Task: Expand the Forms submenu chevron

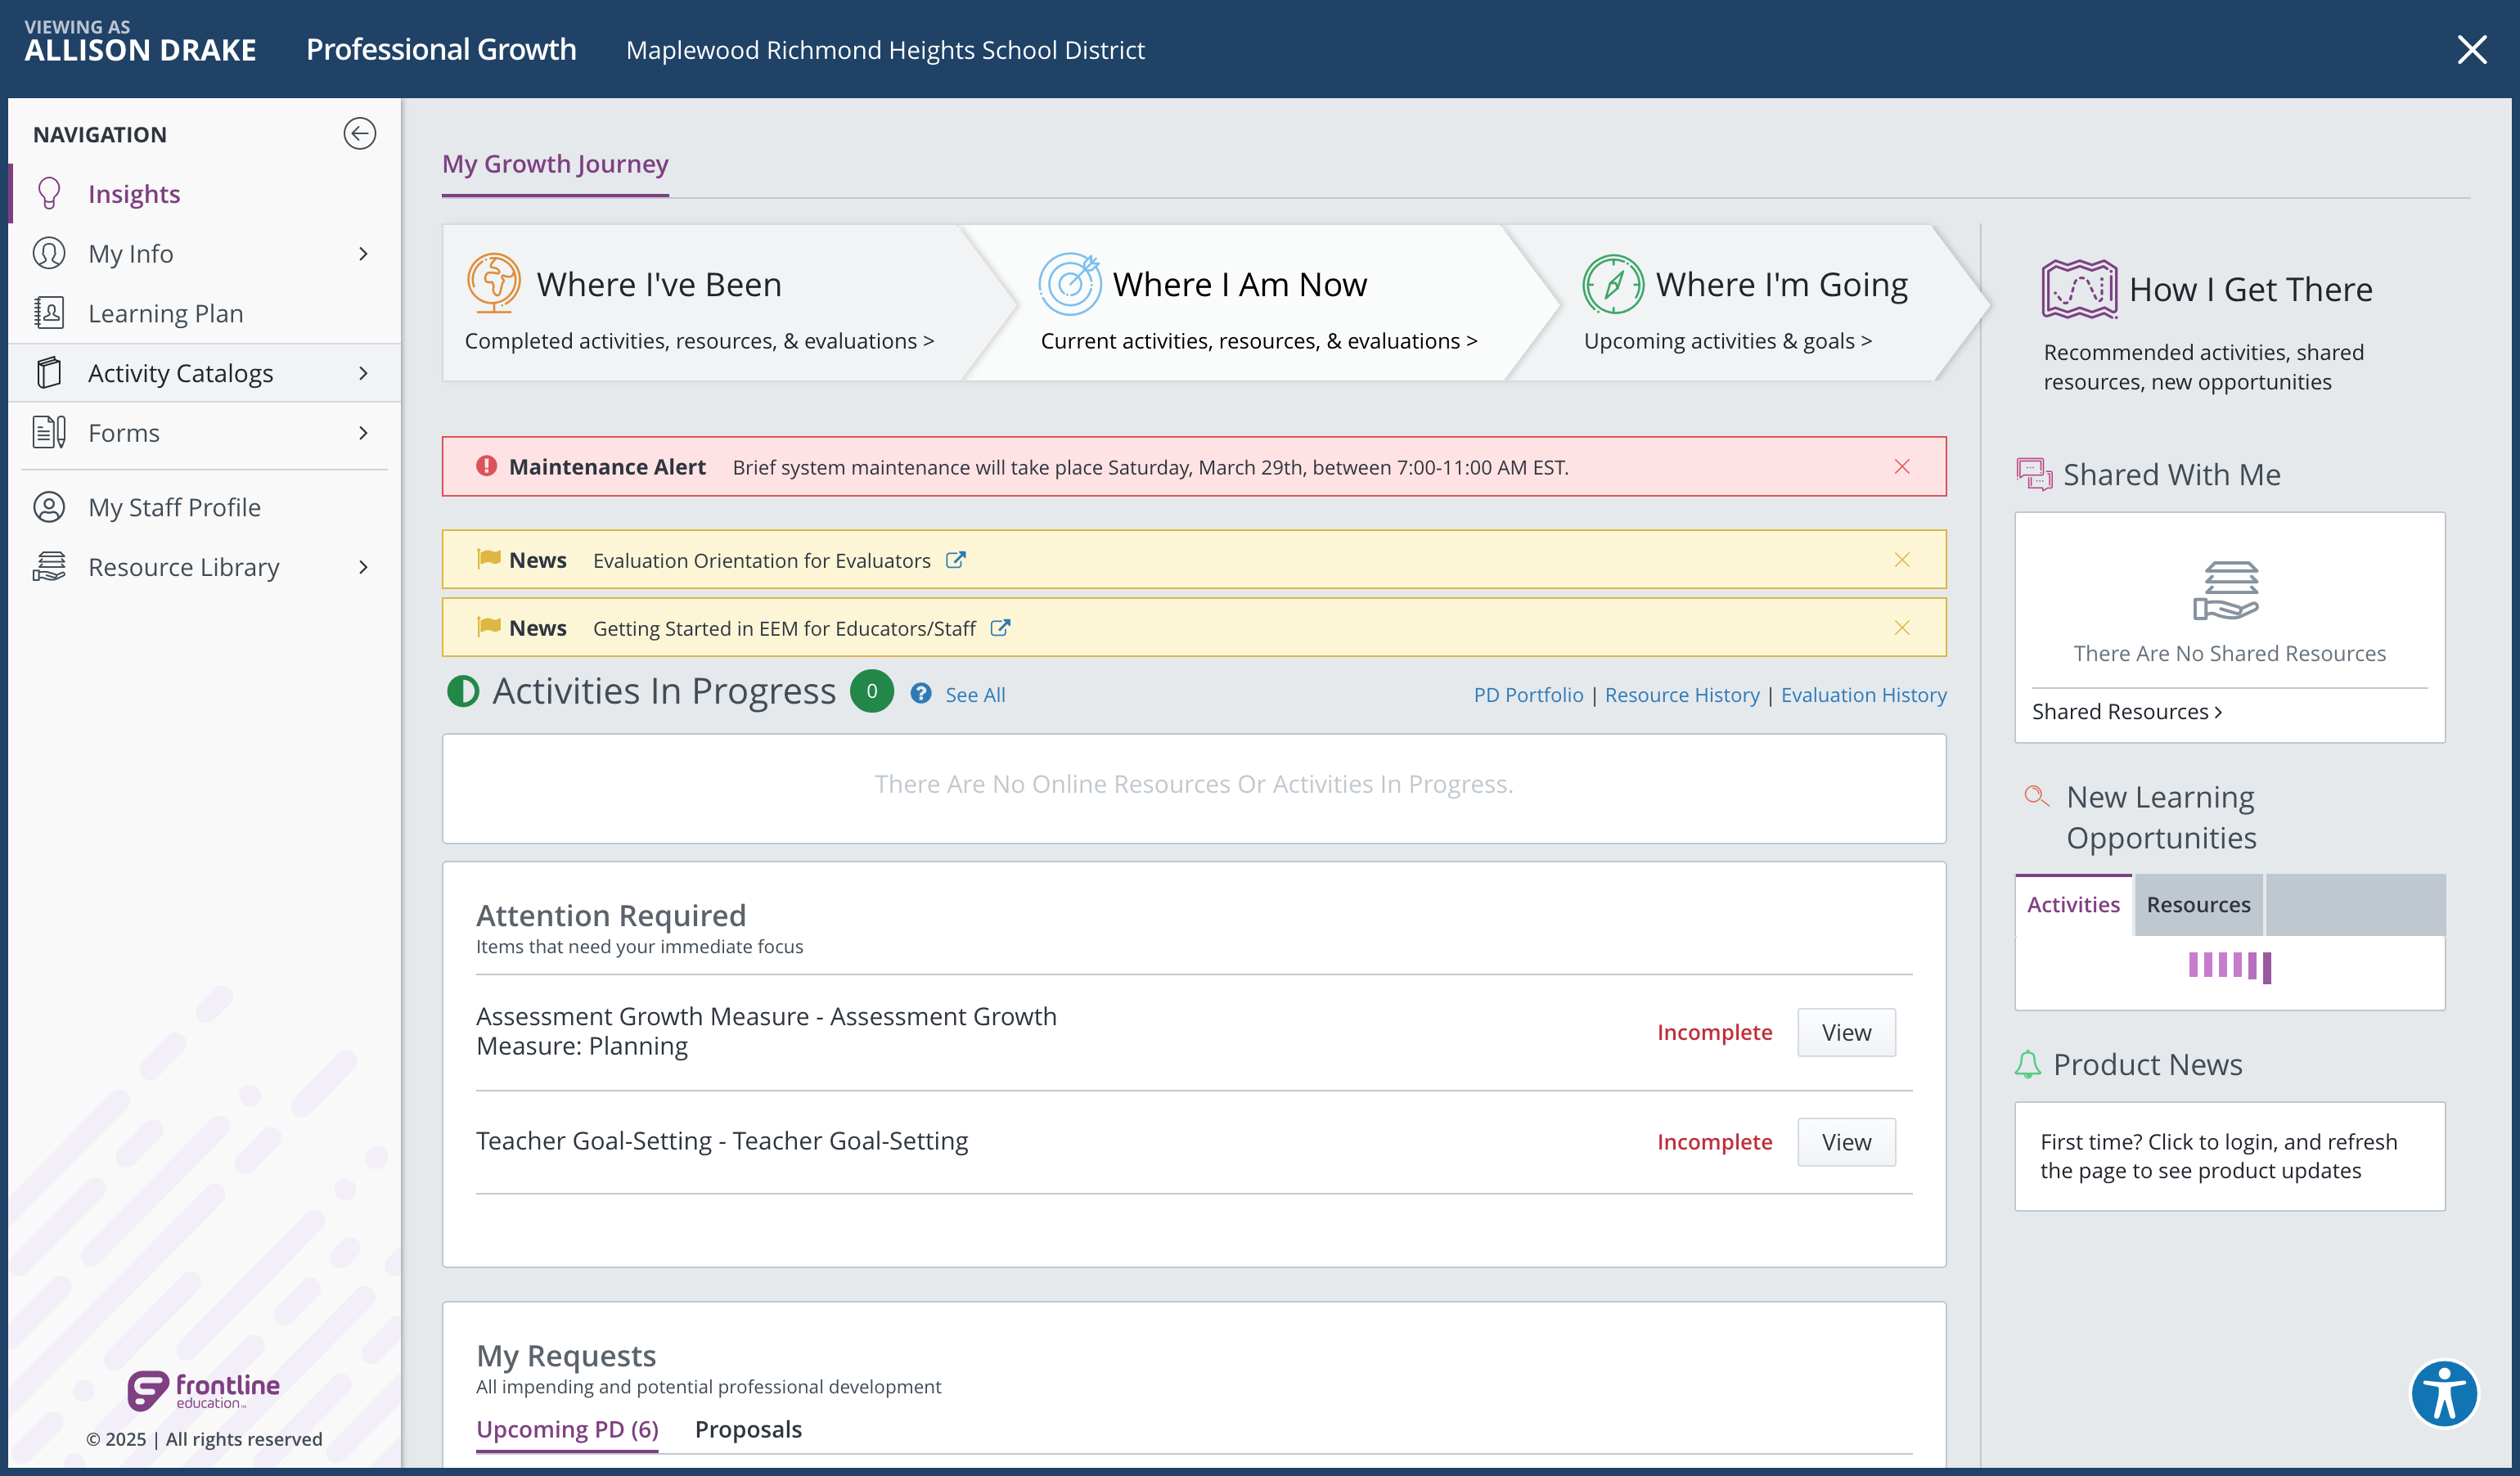Action: (363, 433)
